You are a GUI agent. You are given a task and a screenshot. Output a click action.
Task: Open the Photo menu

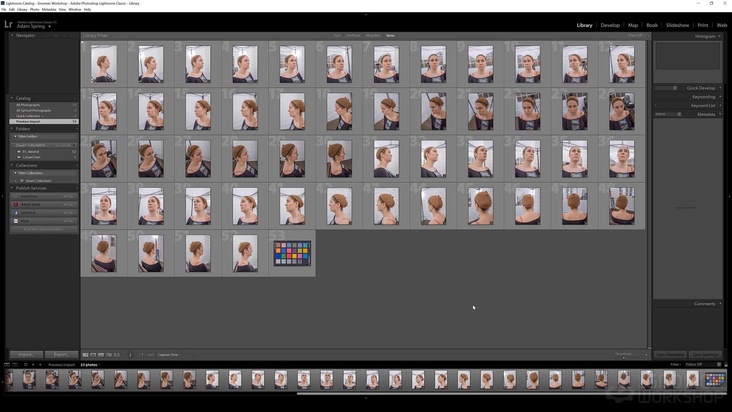tap(35, 9)
